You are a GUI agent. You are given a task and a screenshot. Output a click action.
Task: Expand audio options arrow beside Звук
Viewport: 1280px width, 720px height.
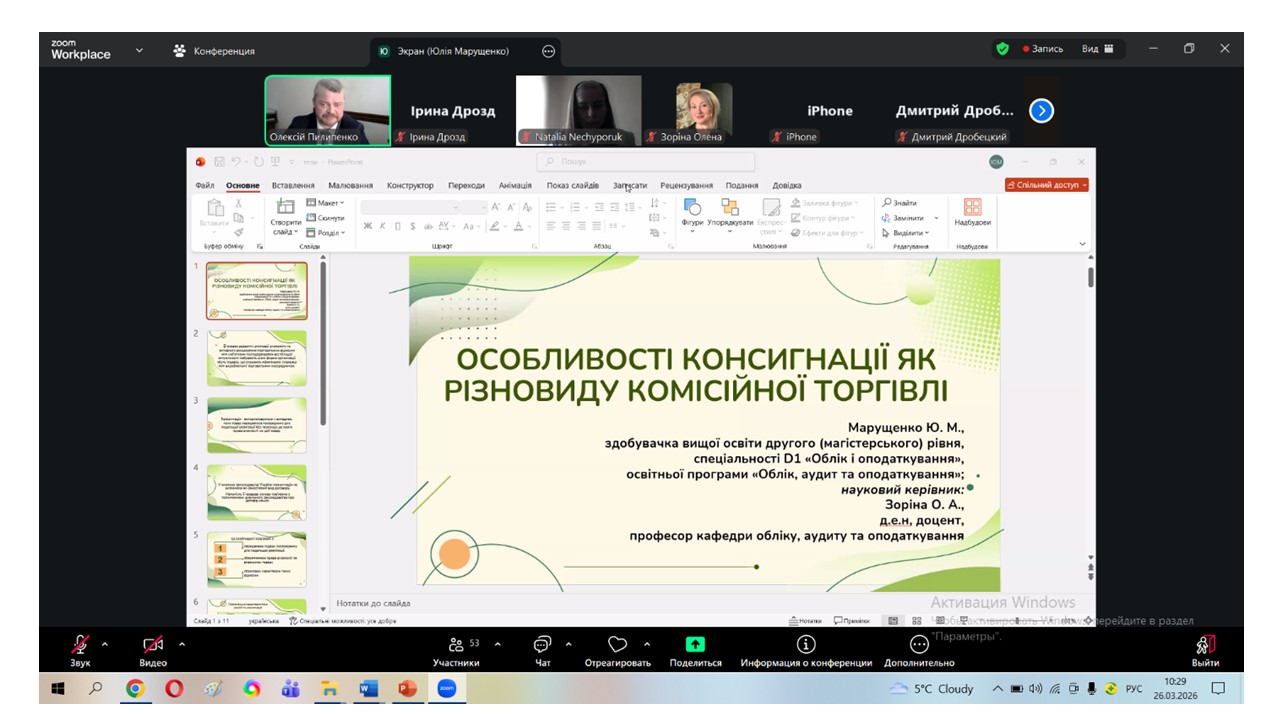[105, 644]
